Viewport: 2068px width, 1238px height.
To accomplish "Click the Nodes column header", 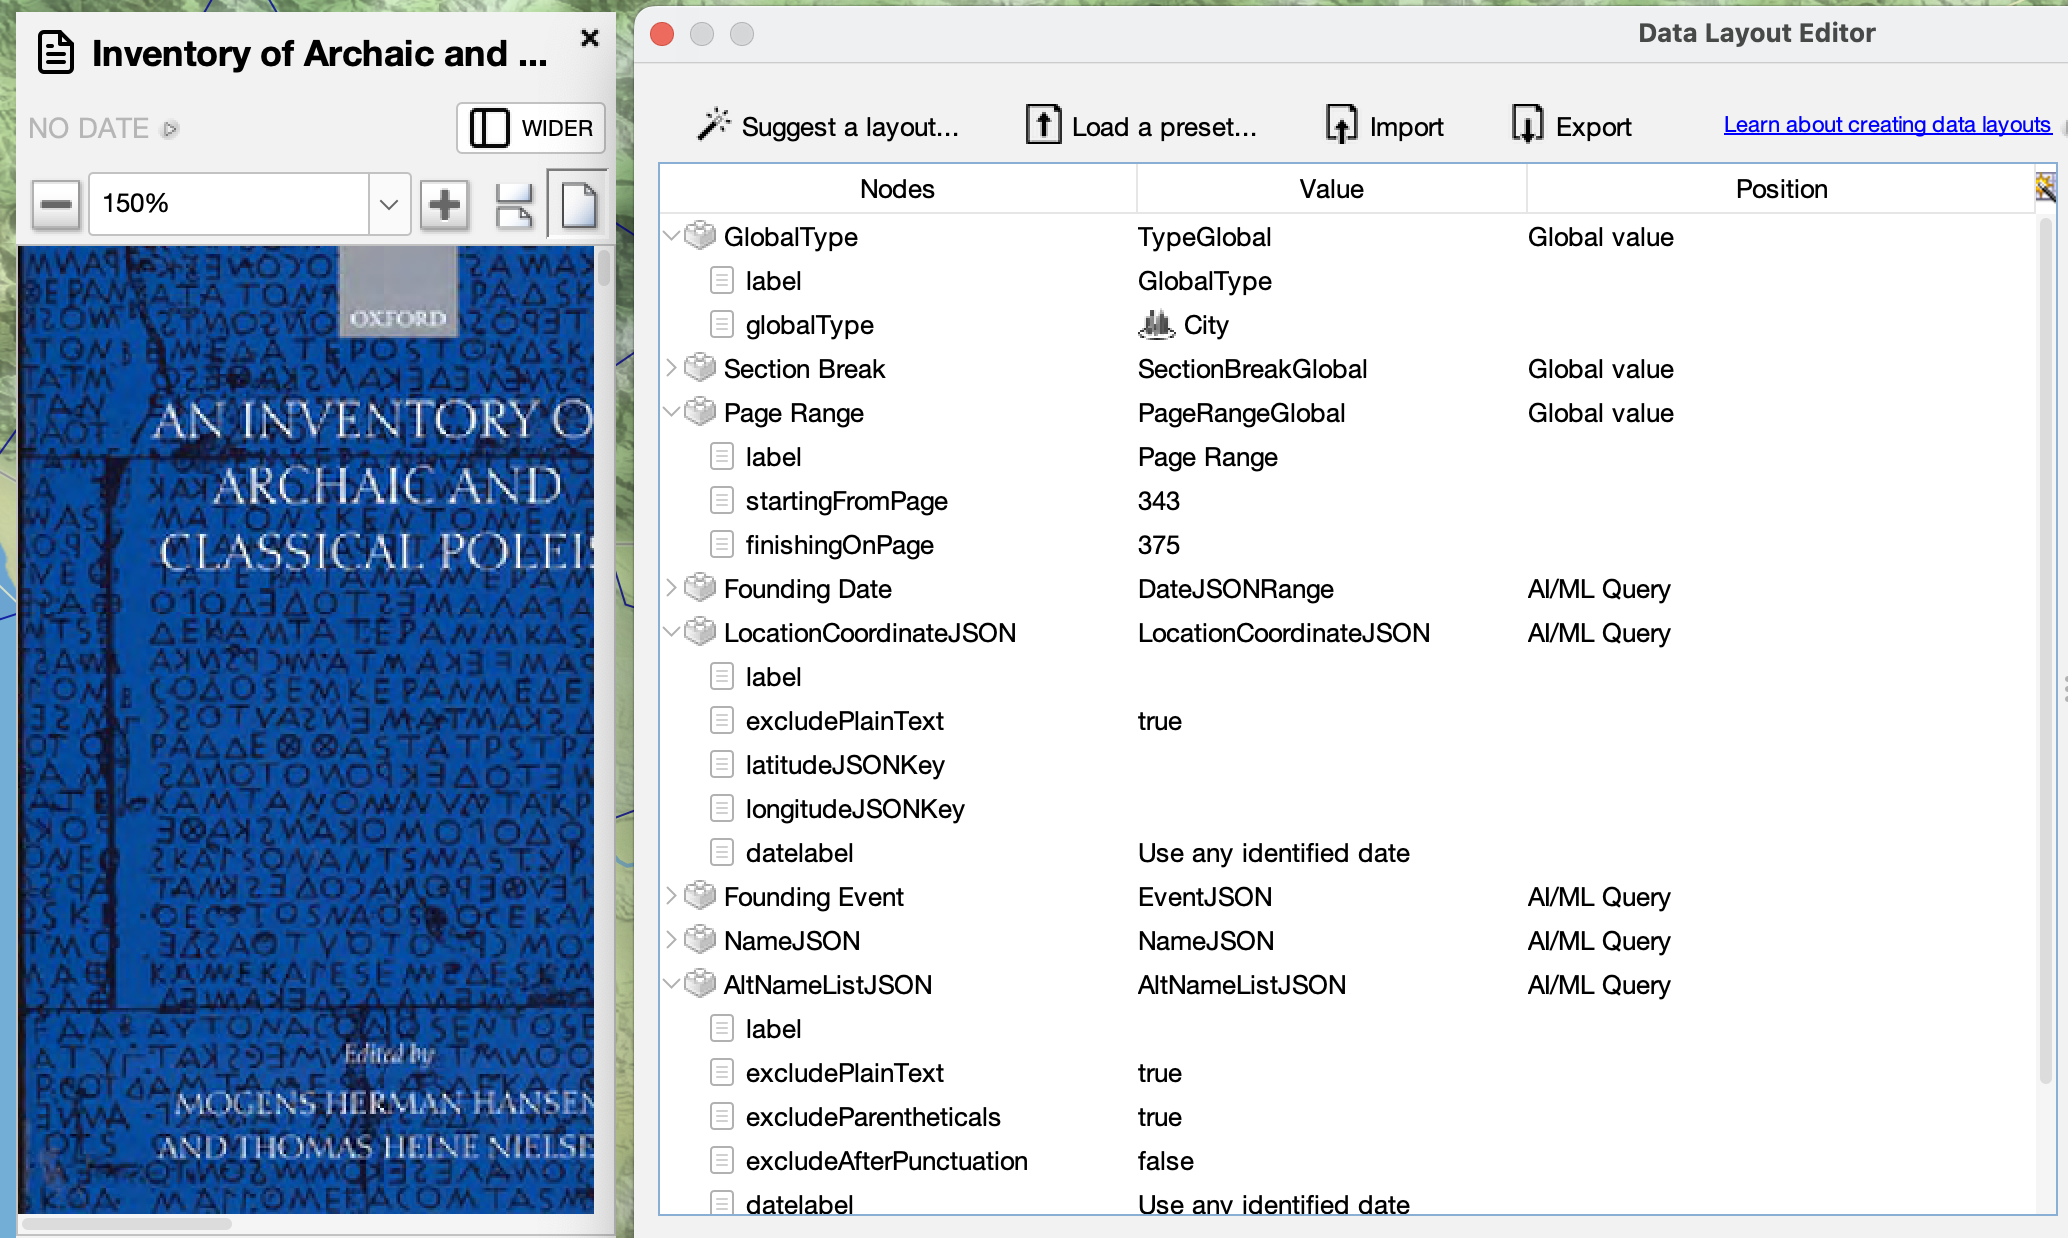I will pyautogui.click(x=897, y=189).
